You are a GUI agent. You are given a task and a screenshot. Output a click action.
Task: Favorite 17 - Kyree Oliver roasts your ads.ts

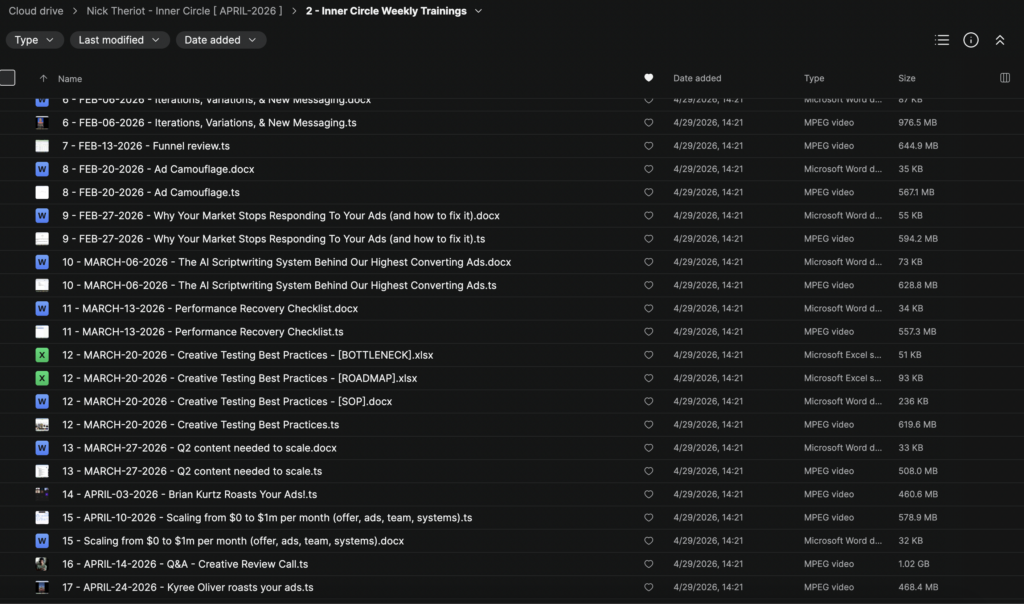tap(648, 587)
